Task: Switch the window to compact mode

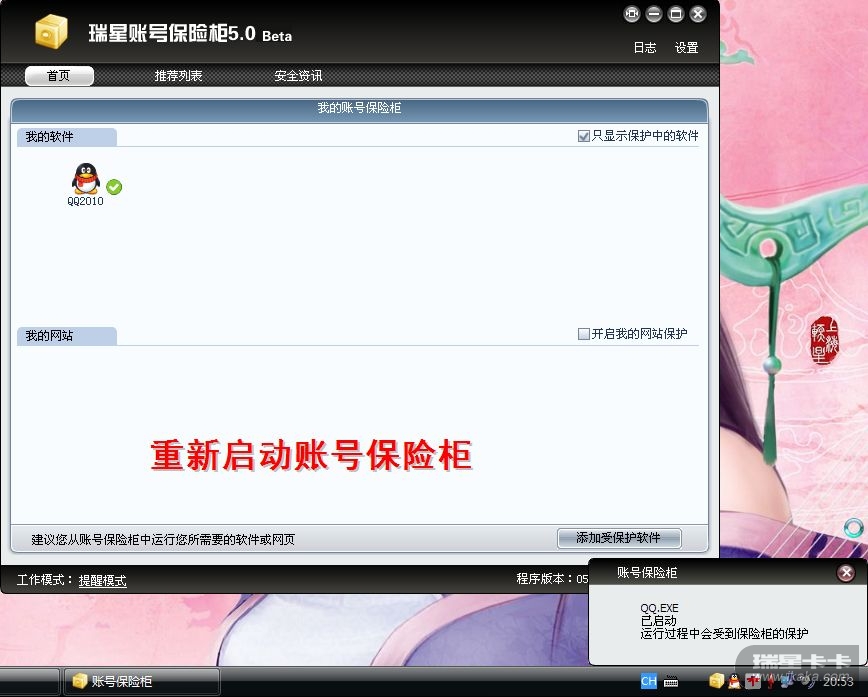Action: coord(632,14)
